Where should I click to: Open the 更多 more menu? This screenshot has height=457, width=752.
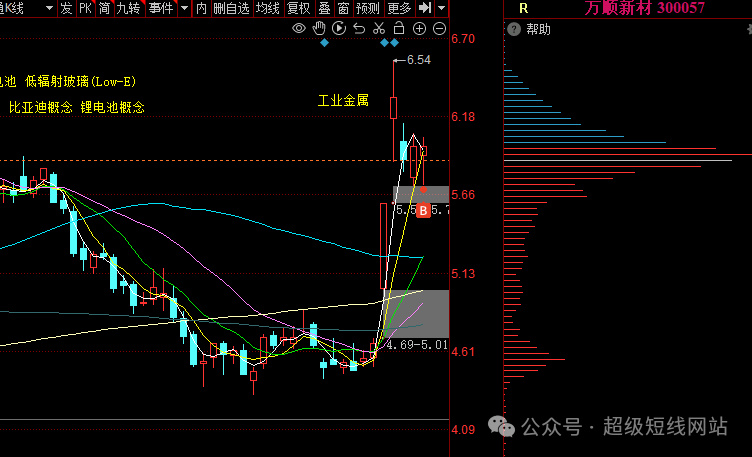[399, 8]
